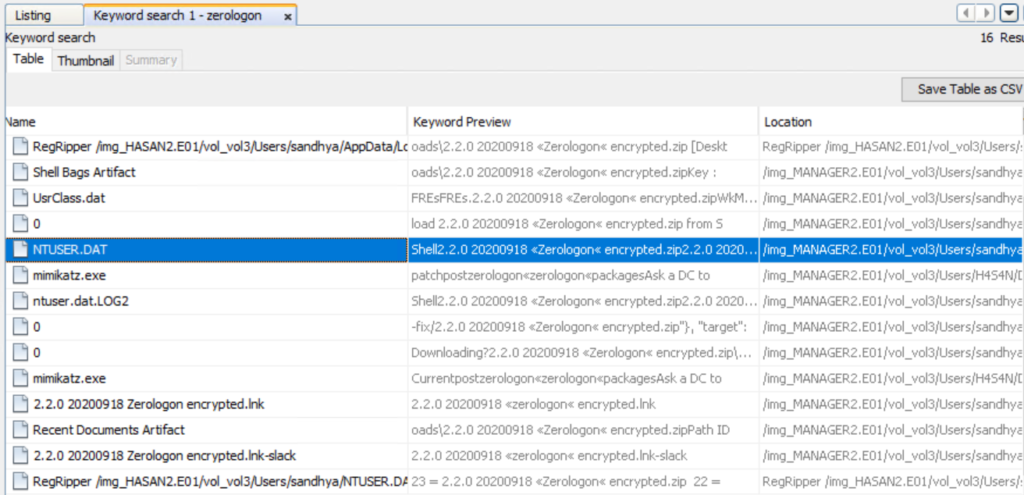Click preview 'patchpostzerologon' cell for mimikatz.exe
This screenshot has height=495, width=1024.
[583, 276]
